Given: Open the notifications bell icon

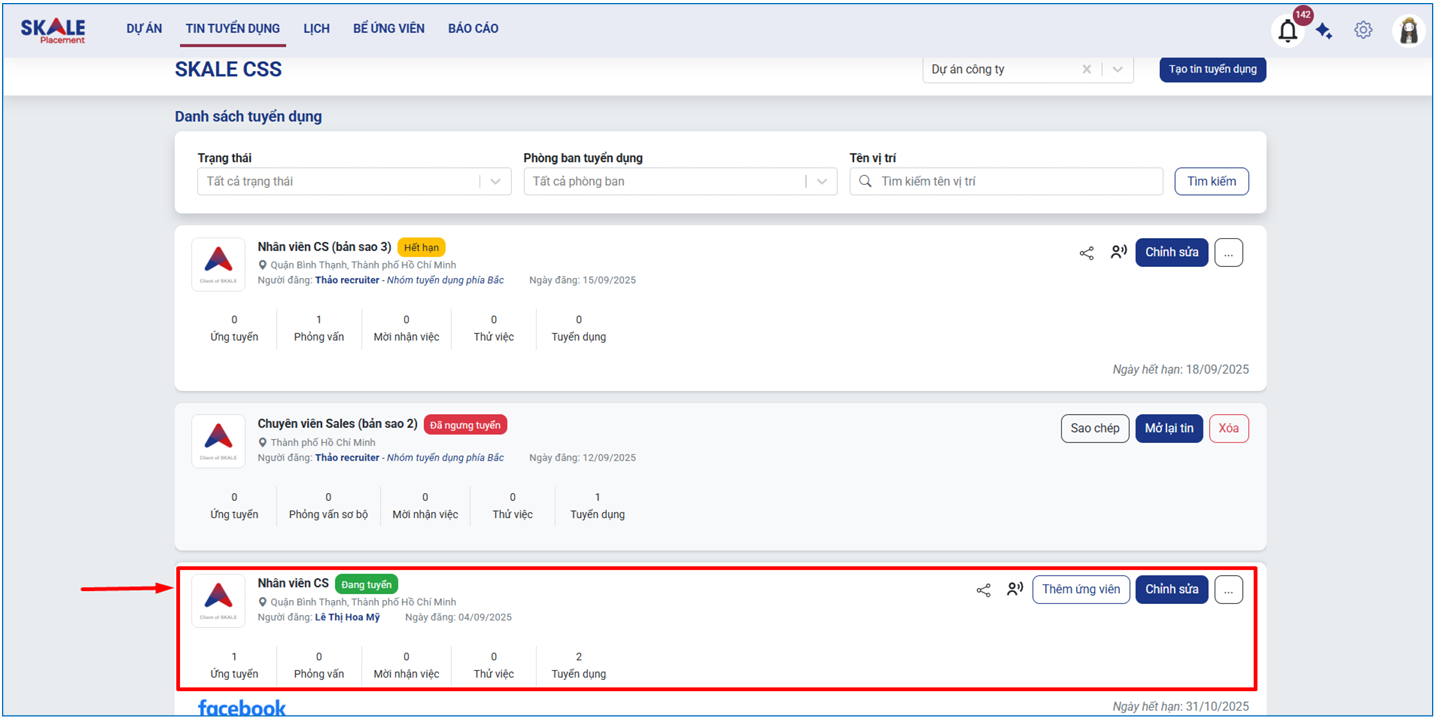Looking at the screenshot, I should click(x=1287, y=31).
